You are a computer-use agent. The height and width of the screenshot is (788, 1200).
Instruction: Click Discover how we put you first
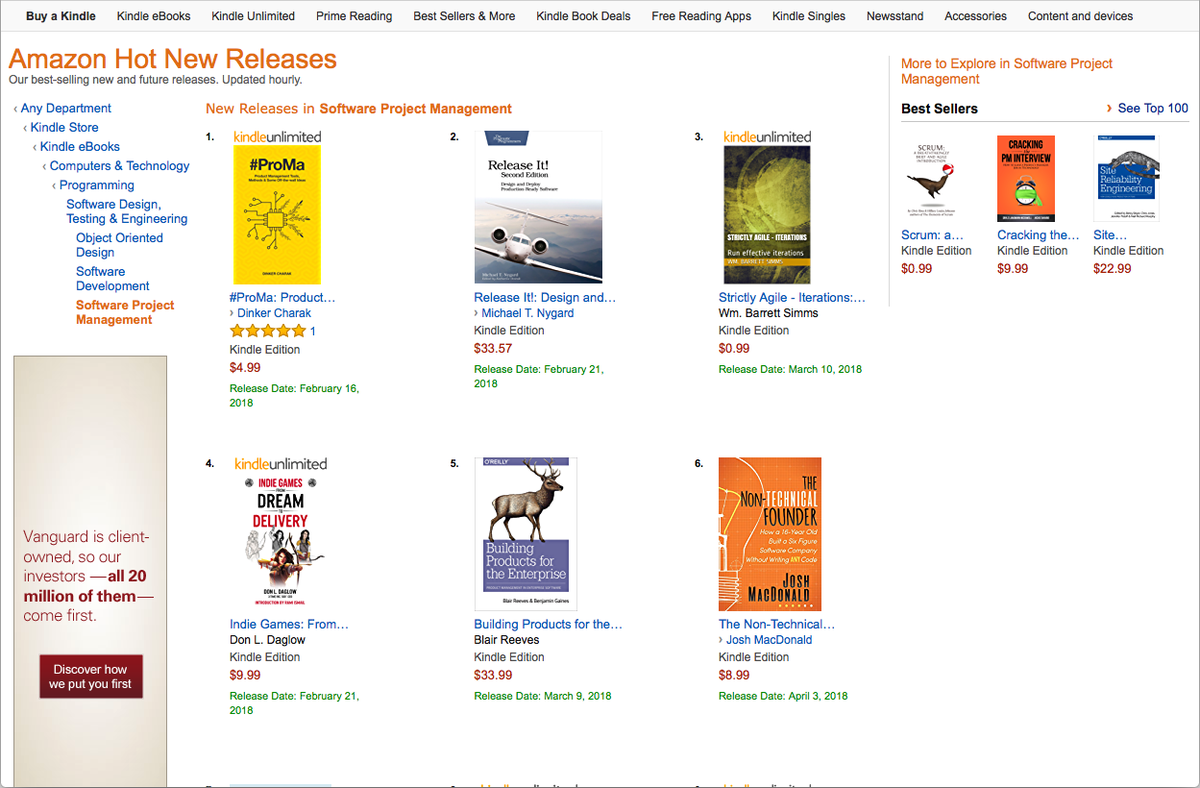91,676
